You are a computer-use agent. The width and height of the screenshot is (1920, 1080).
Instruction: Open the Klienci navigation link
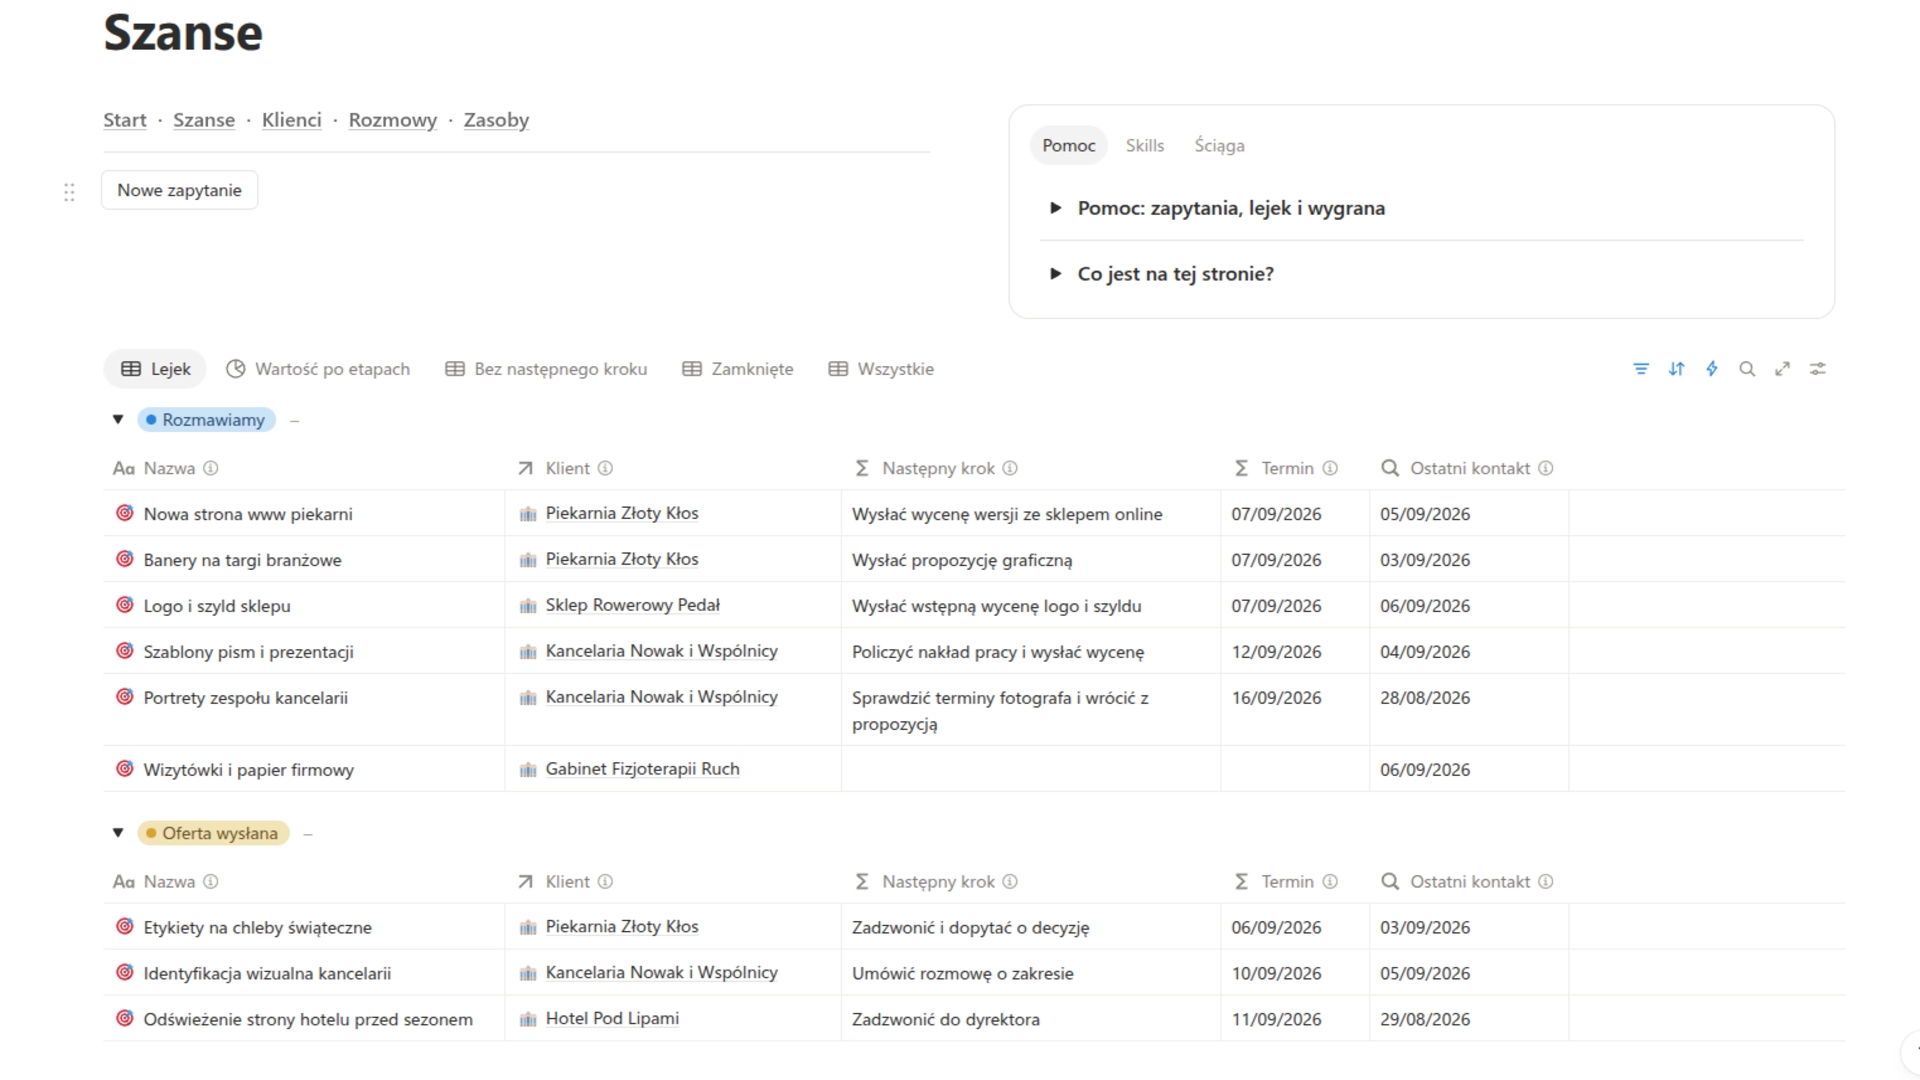pyautogui.click(x=292, y=120)
